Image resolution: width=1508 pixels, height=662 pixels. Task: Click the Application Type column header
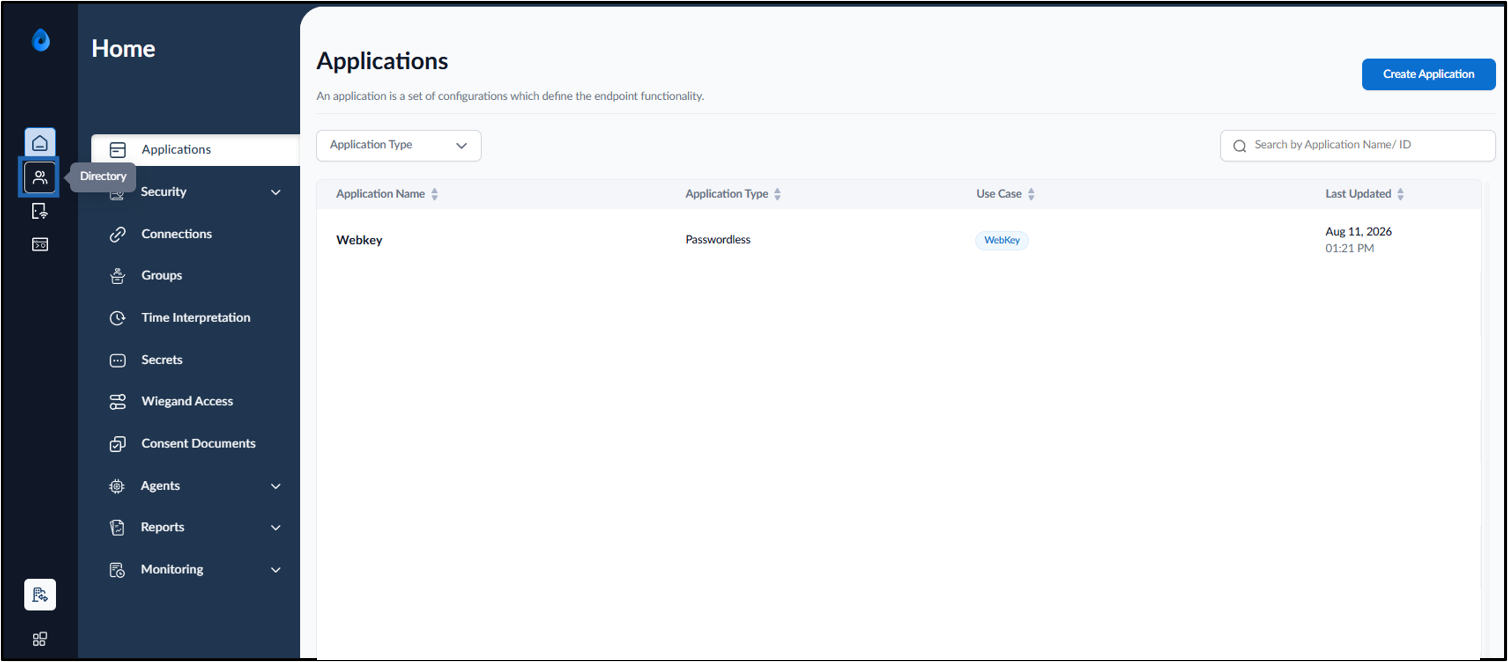(x=727, y=194)
